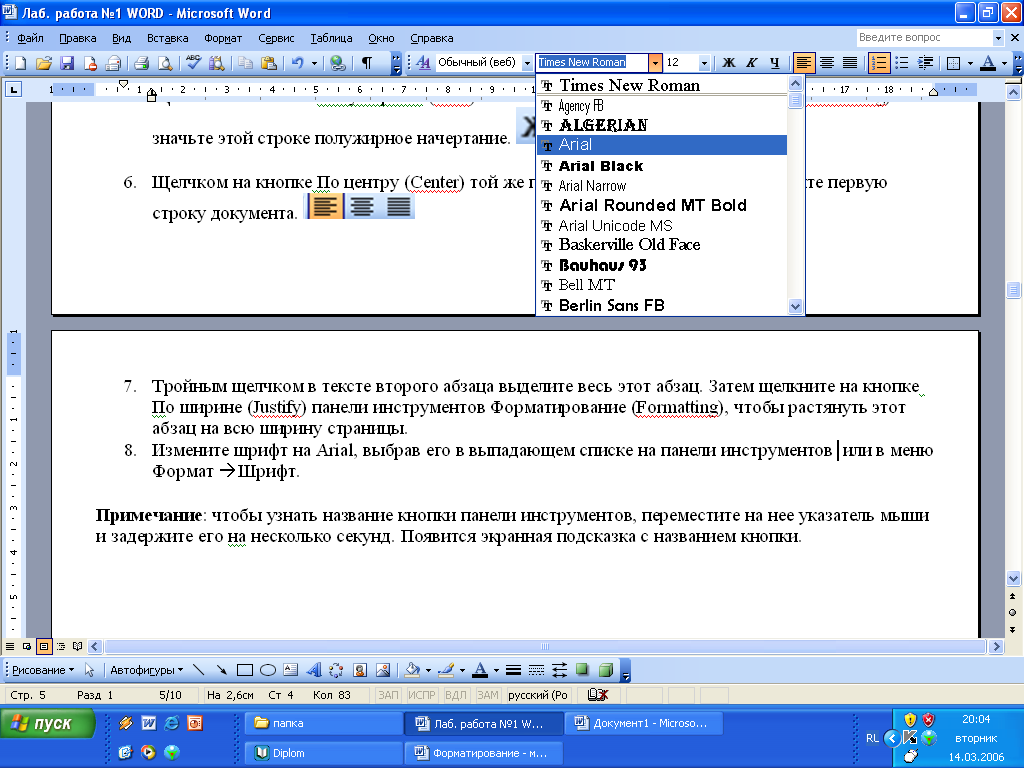1024x768 pixels.
Task: Apply fill color with the paint bucket
Action: point(412,670)
